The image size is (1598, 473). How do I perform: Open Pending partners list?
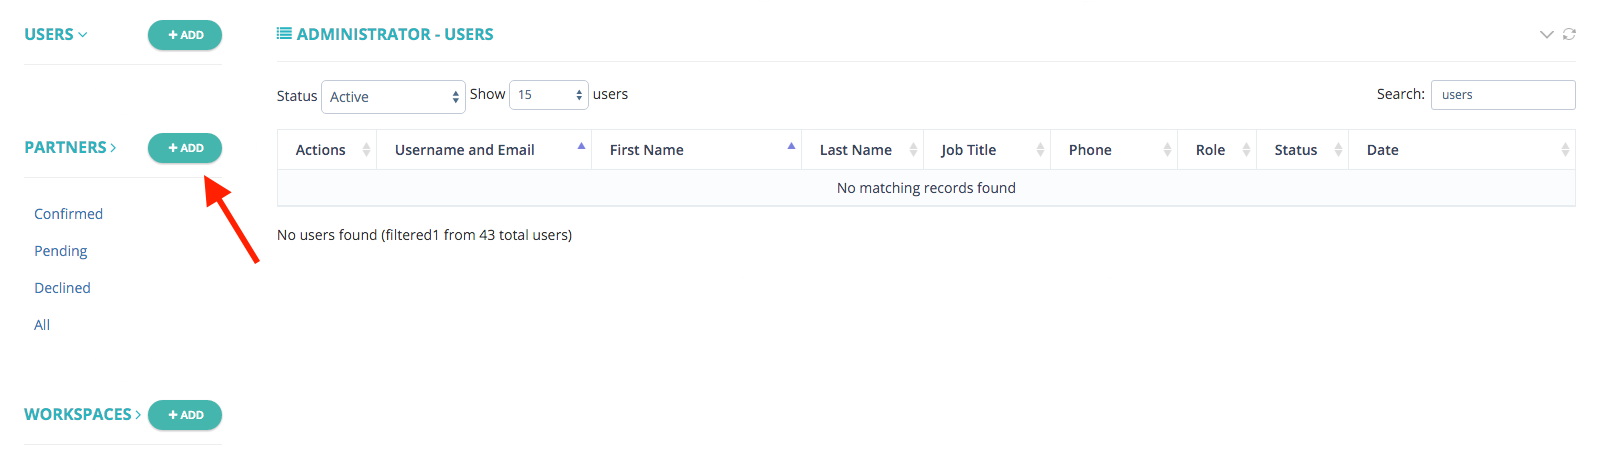click(x=61, y=251)
